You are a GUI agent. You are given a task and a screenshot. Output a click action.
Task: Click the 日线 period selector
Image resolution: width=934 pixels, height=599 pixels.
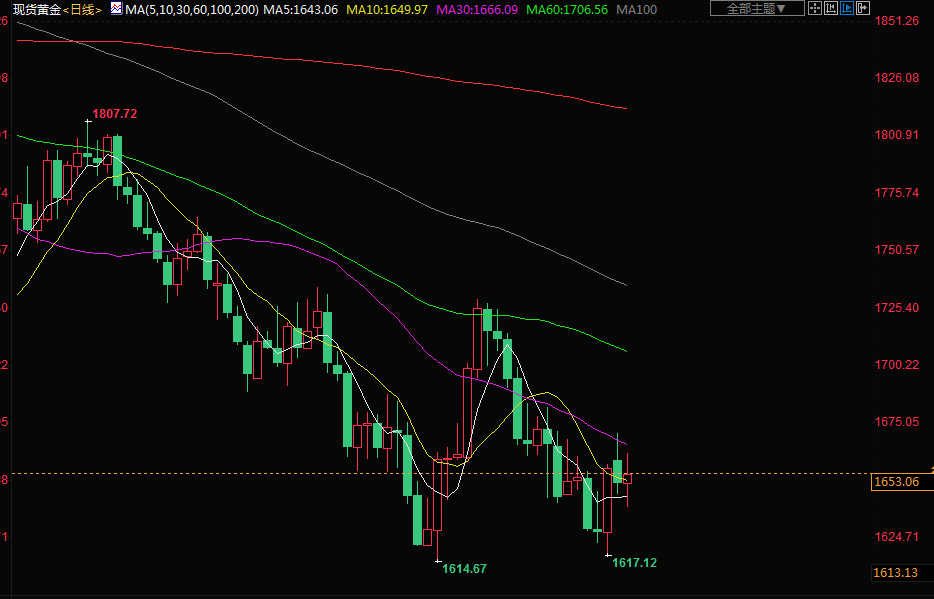coord(83,9)
